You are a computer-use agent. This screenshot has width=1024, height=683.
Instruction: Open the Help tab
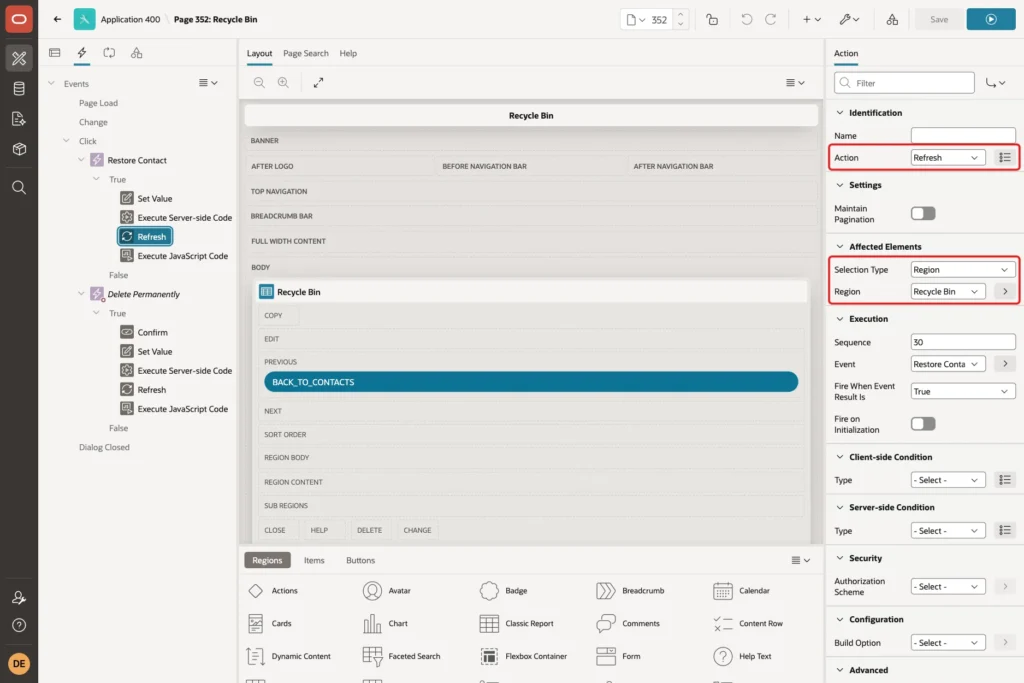(348, 53)
